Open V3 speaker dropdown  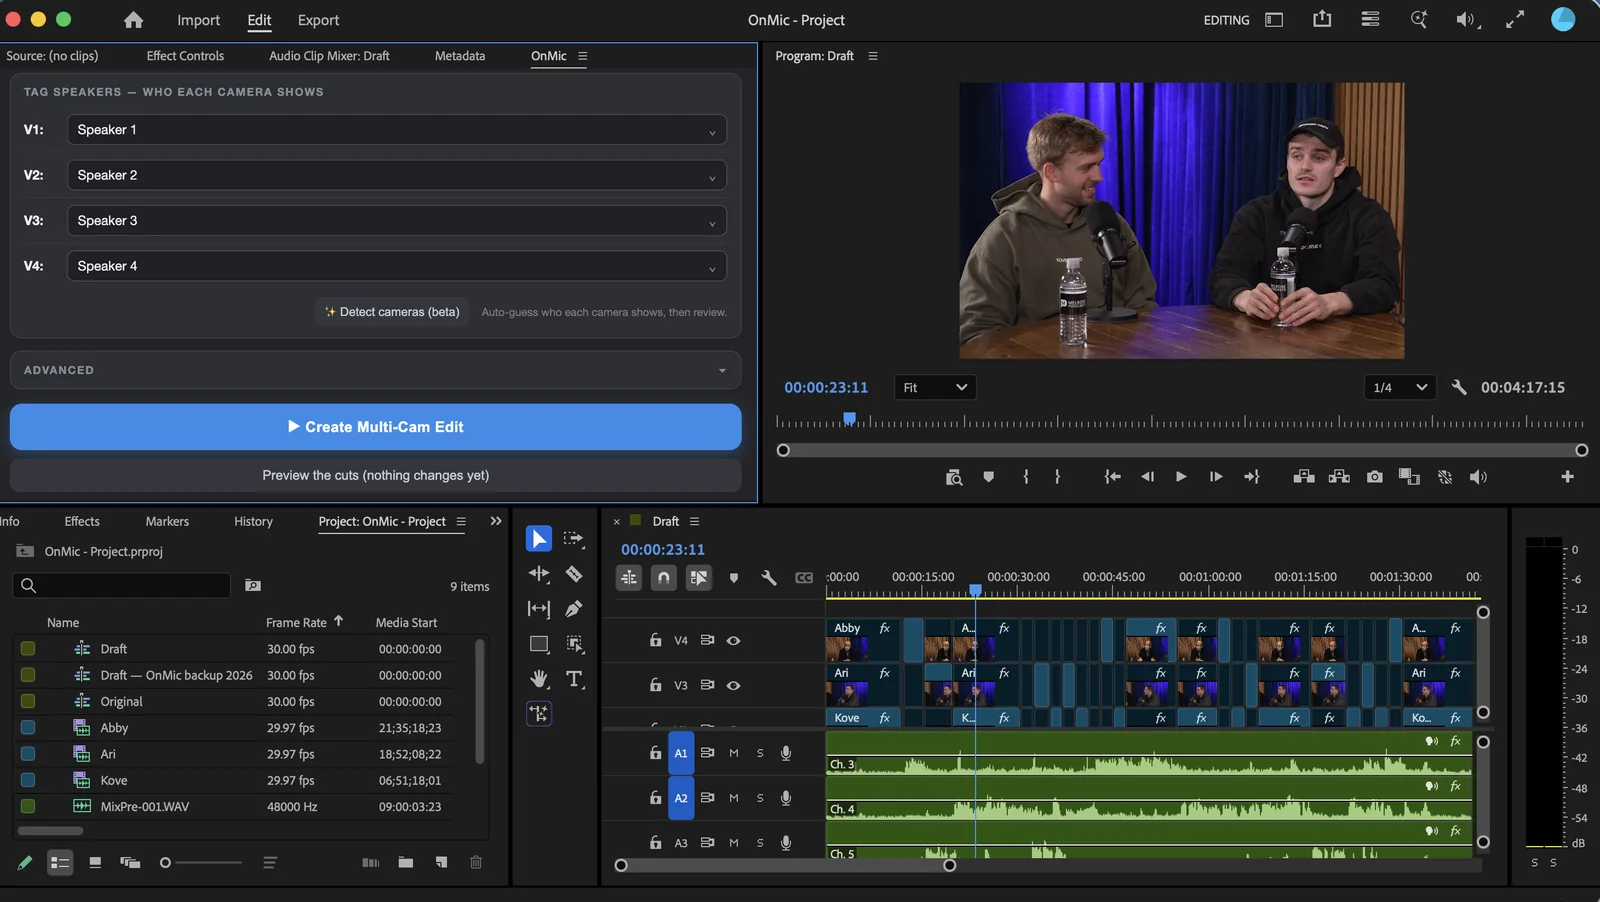pyautogui.click(x=397, y=220)
